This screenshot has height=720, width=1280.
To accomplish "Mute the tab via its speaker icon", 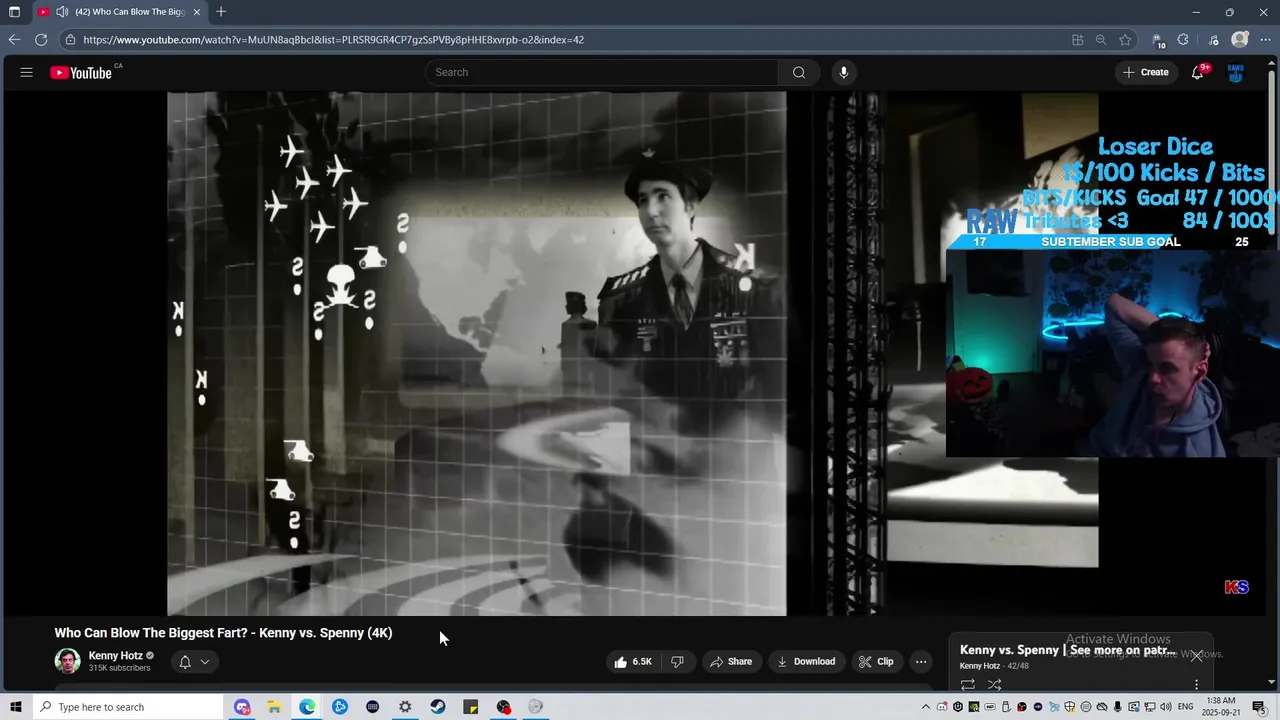I will 62,12.
